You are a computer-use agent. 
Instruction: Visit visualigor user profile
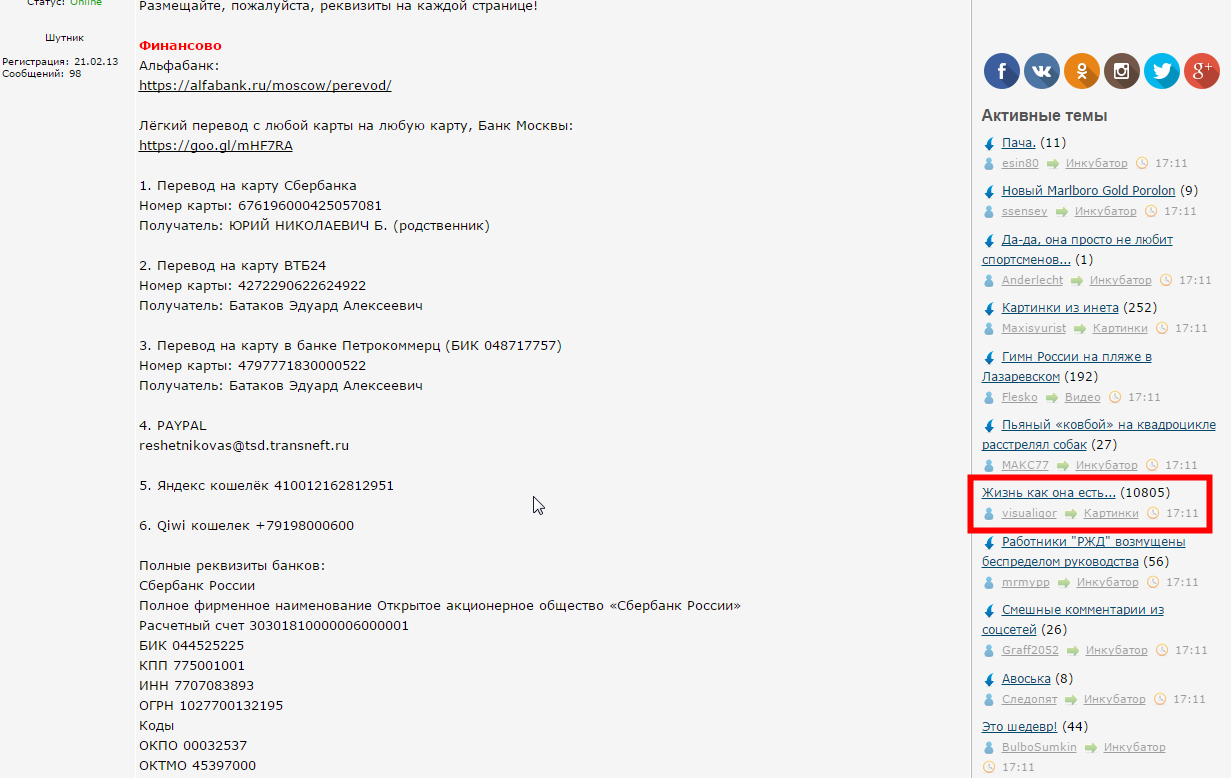[x=1029, y=514]
